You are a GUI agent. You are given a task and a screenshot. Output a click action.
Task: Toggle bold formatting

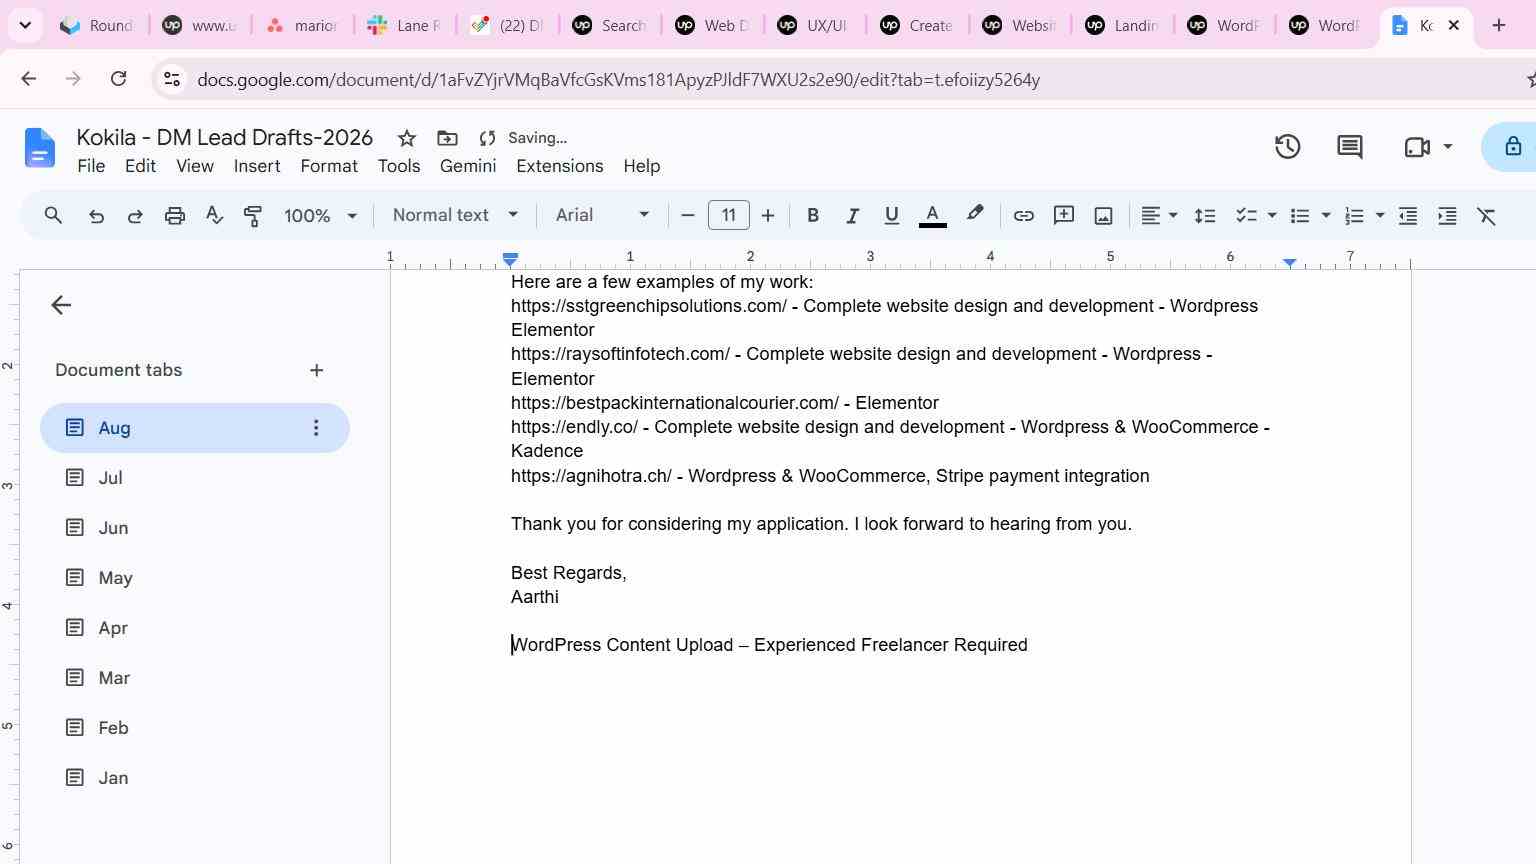[813, 215]
